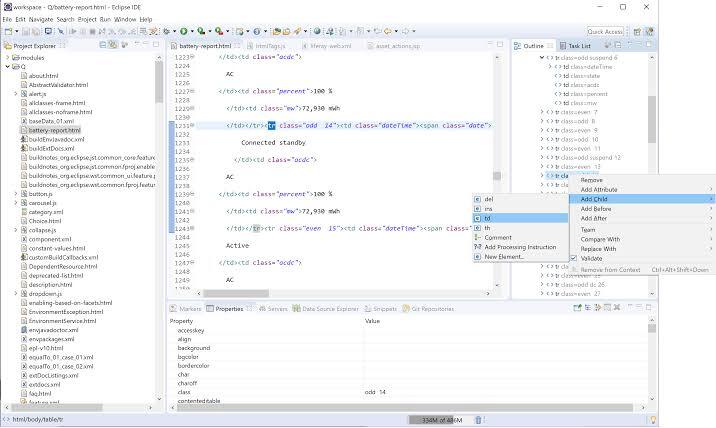Toggle Link with Editor in Project Explorer
This screenshot has width=716, height=428.
(112, 45)
